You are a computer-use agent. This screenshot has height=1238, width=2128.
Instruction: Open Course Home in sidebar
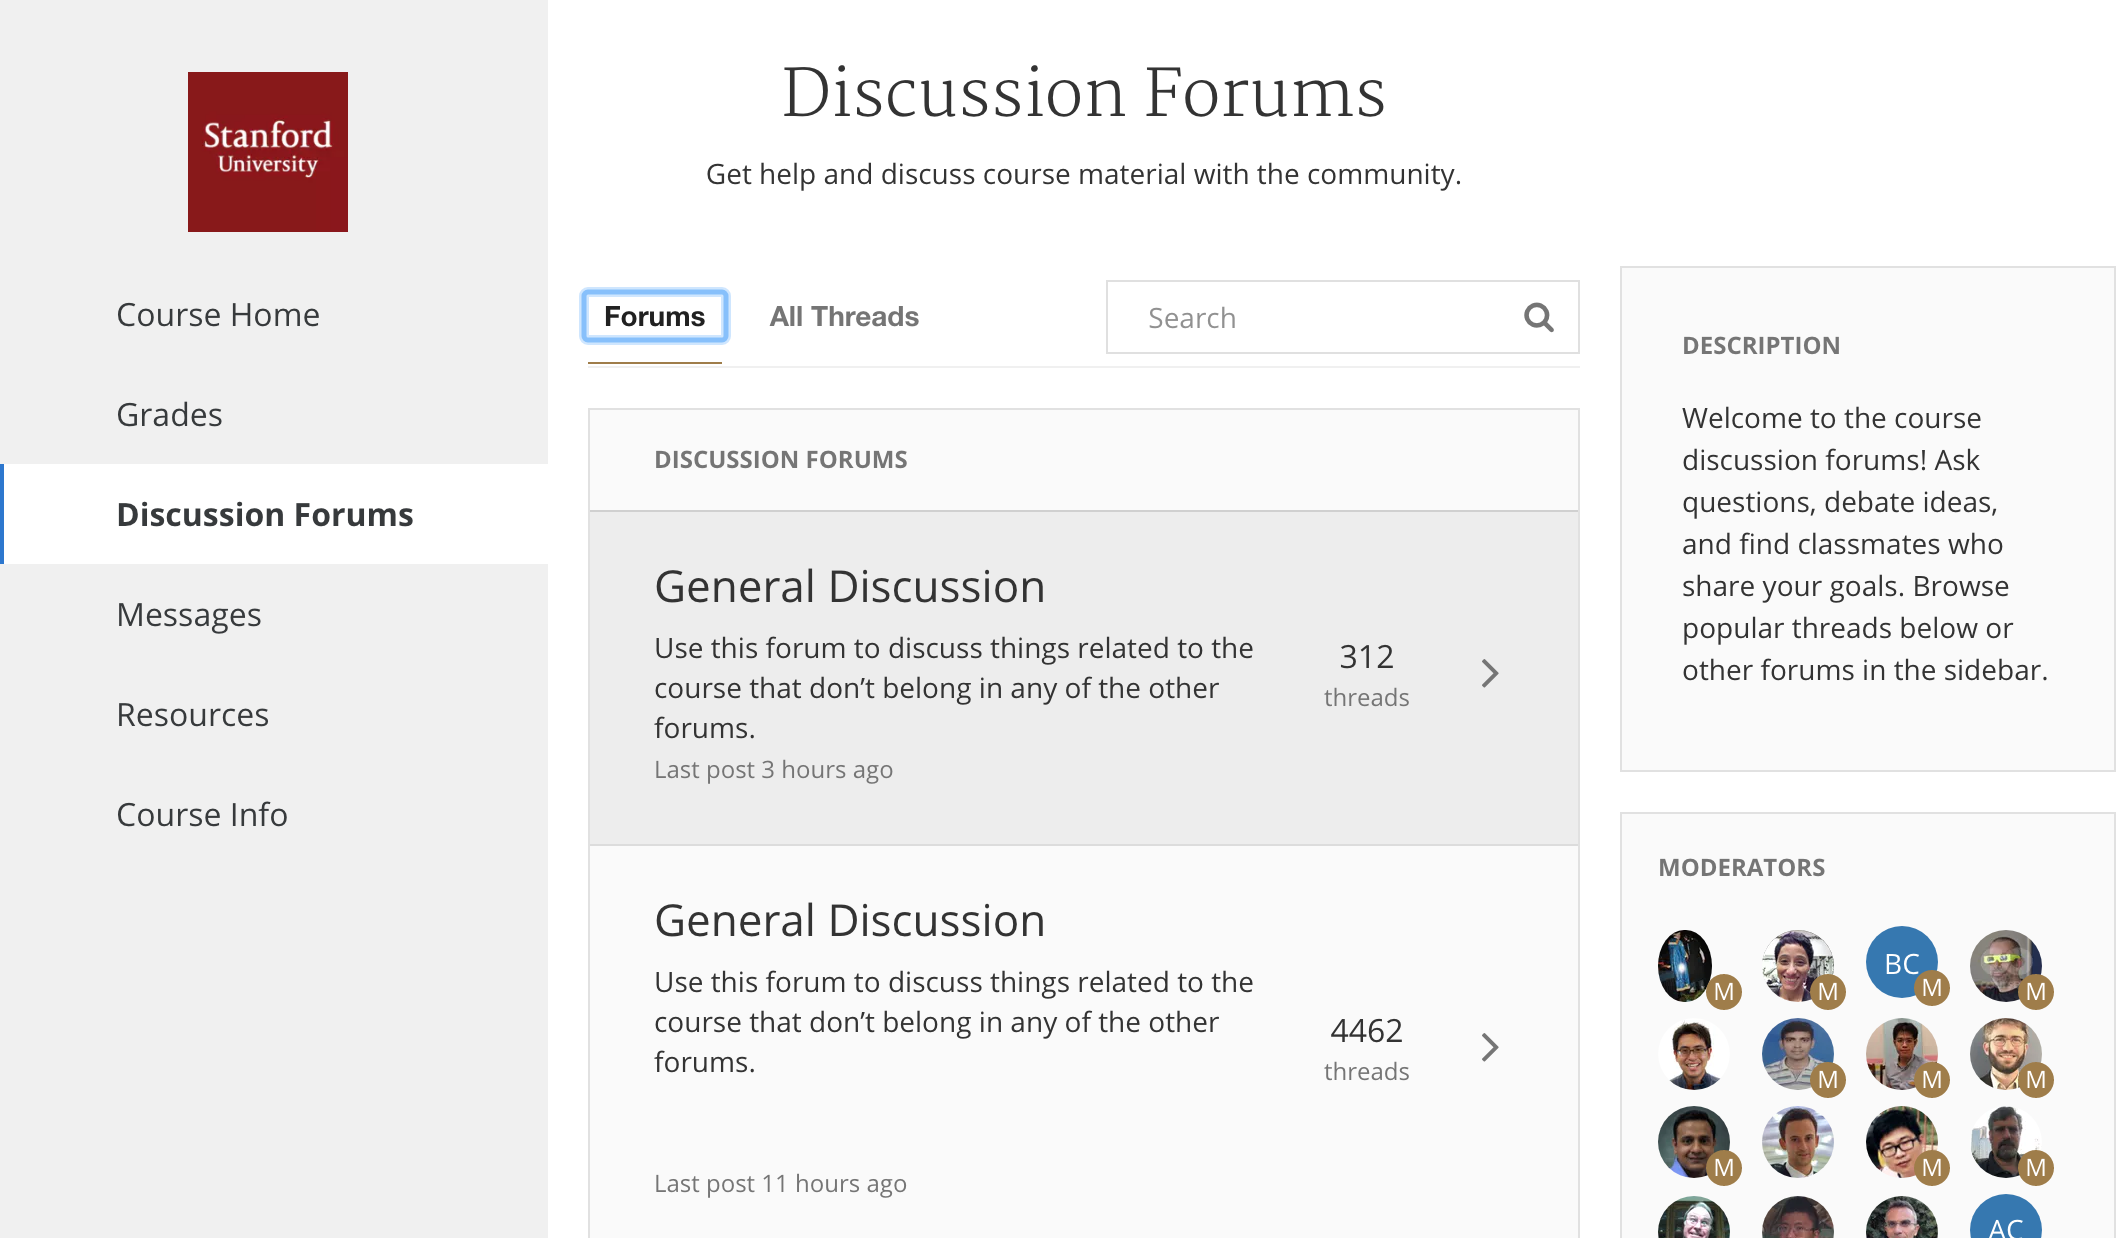[218, 315]
